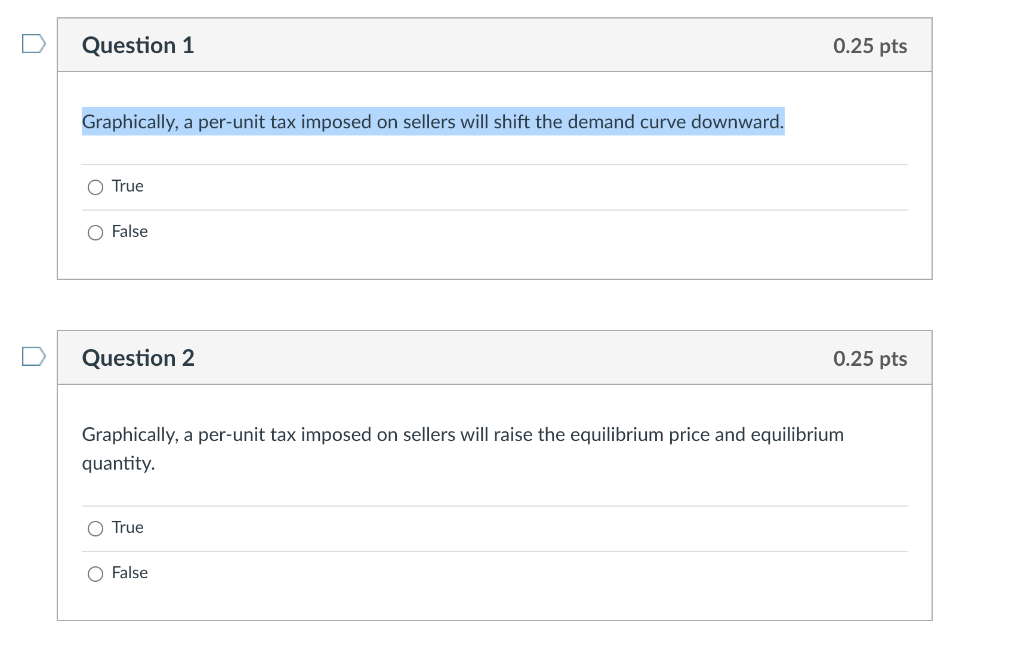Click the Question 1 header
1024x657 pixels.
pos(138,45)
